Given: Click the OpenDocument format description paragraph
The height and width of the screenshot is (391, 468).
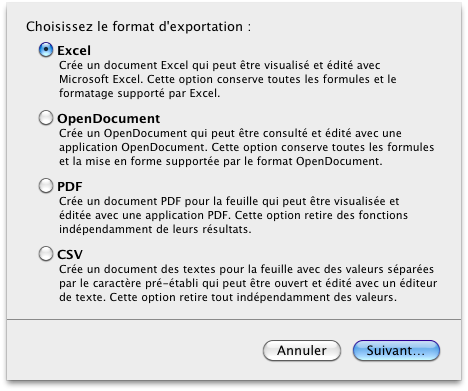Looking at the screenshot, I should pyautogui.click(x=246, y=147).
